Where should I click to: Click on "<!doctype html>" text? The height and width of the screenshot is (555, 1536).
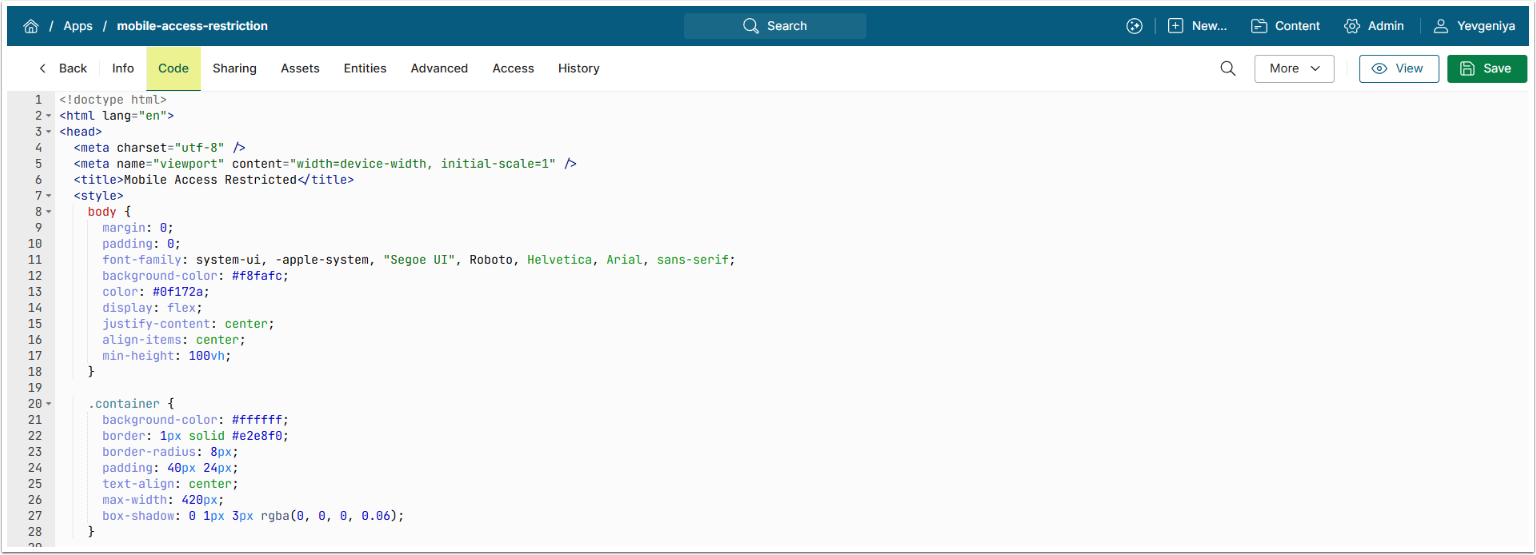point(113,100)
